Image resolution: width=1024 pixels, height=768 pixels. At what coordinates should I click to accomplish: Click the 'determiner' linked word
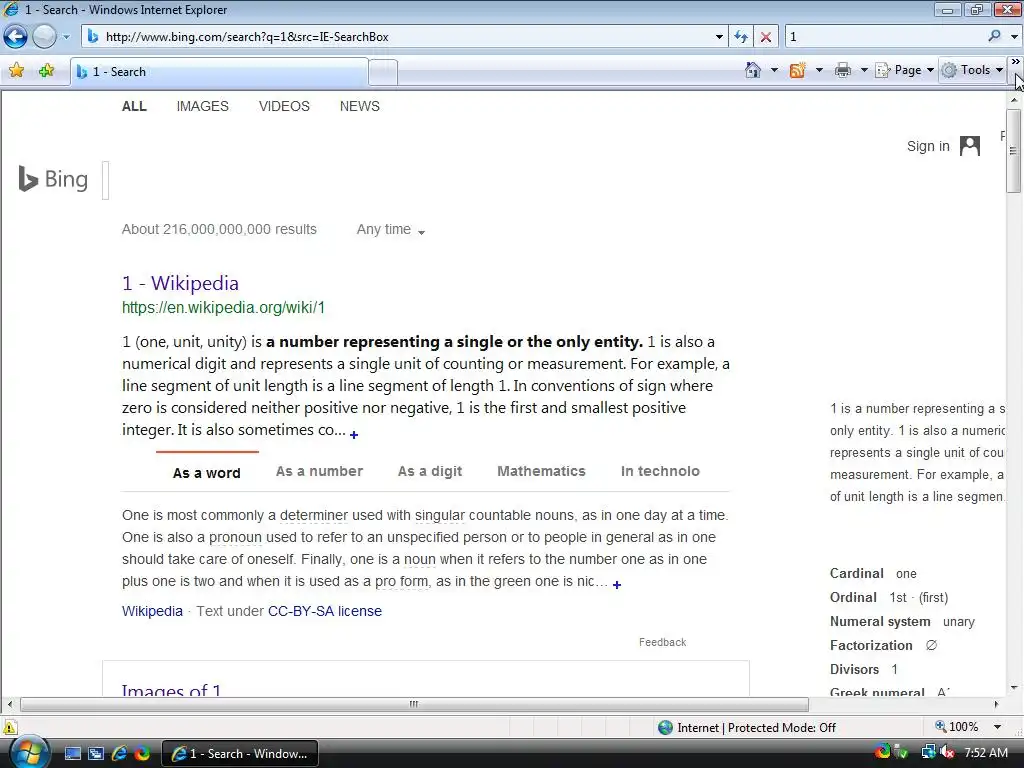tap(314, 515)
